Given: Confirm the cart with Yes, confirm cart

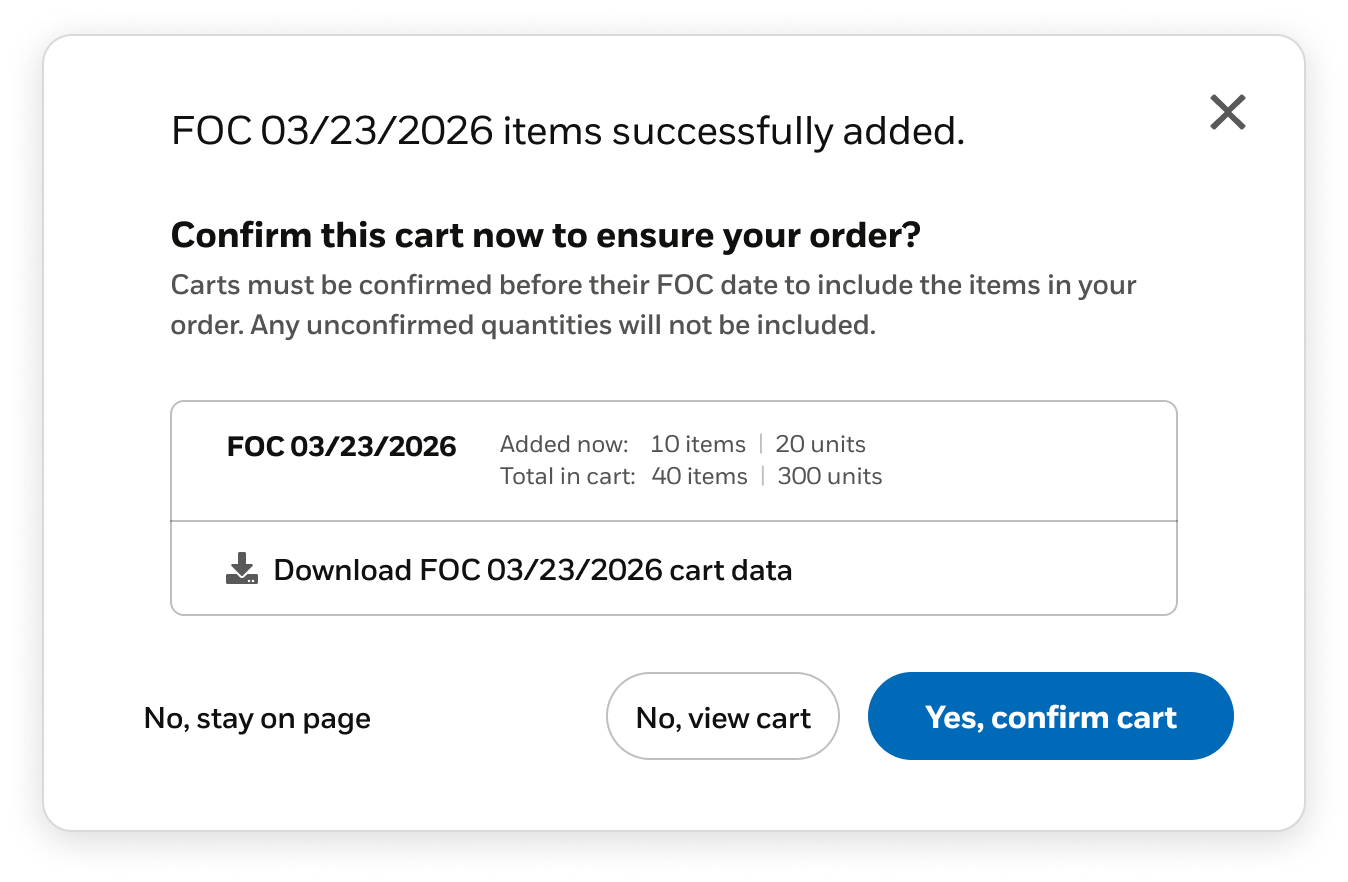Looking at the screenshot, I should [x=1050, y=717].
